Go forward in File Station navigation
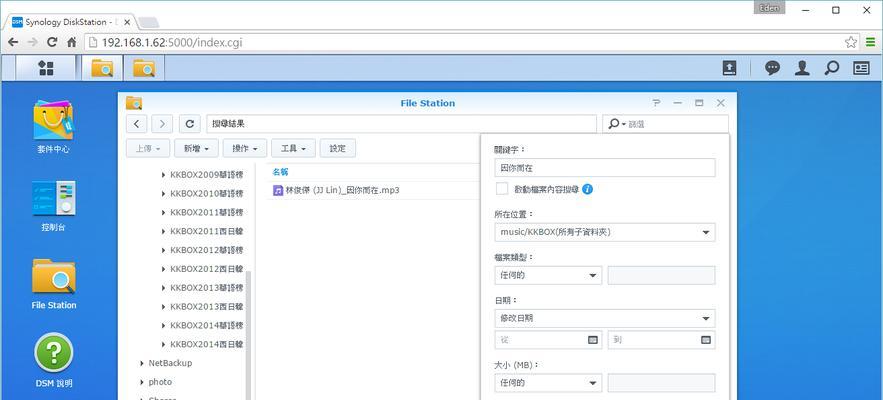Image resolution: width=883 pixels, height=400 pixels. [162, 124]
